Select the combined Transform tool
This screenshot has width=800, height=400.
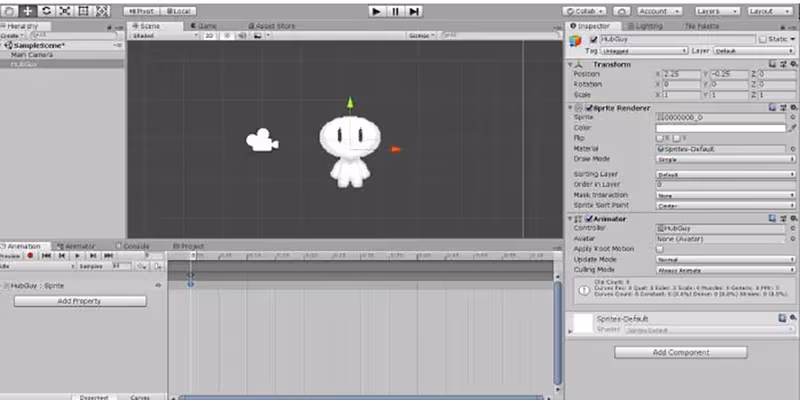[102, 11]
